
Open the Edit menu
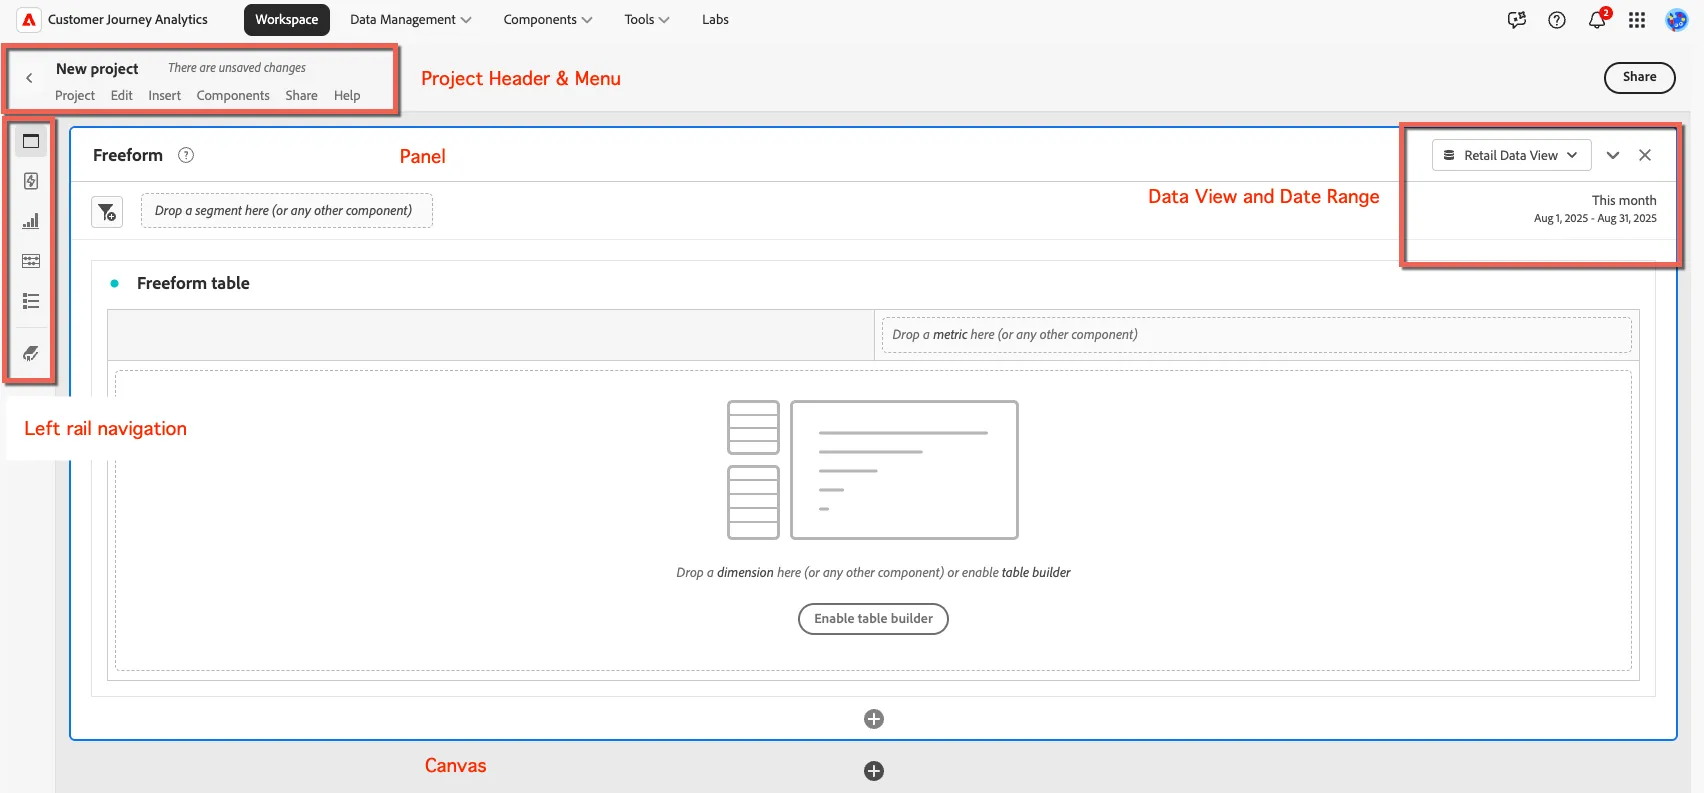[122, 95]
